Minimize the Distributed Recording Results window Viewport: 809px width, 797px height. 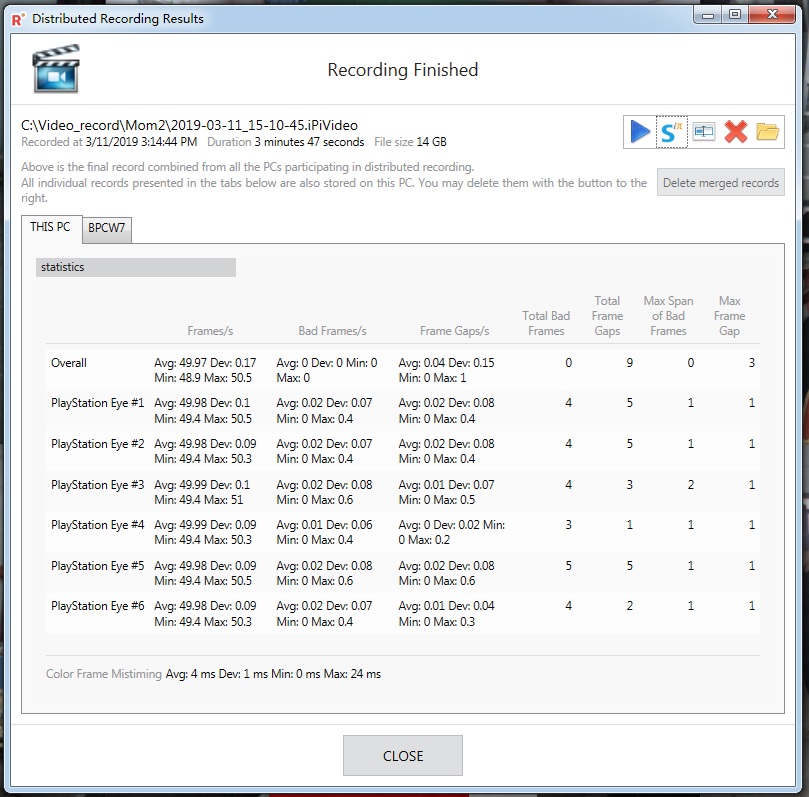pyautogui.click(x=708, y=15)
